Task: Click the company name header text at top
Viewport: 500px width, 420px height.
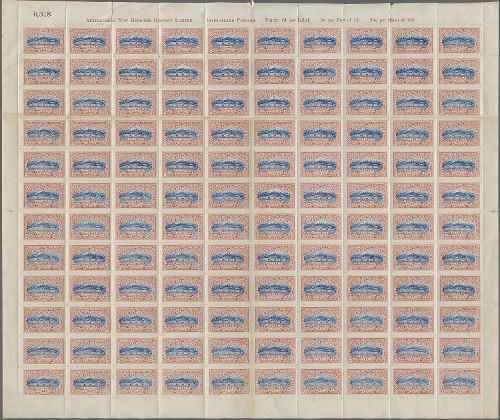Action: pyautogui.click(x=139, y=20)
